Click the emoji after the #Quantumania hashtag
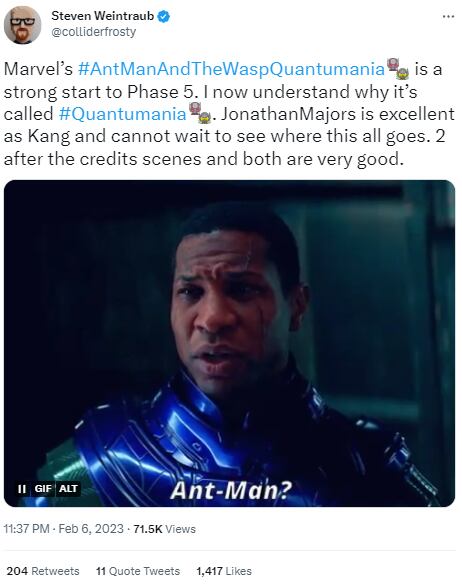 (x=200, y=113)
